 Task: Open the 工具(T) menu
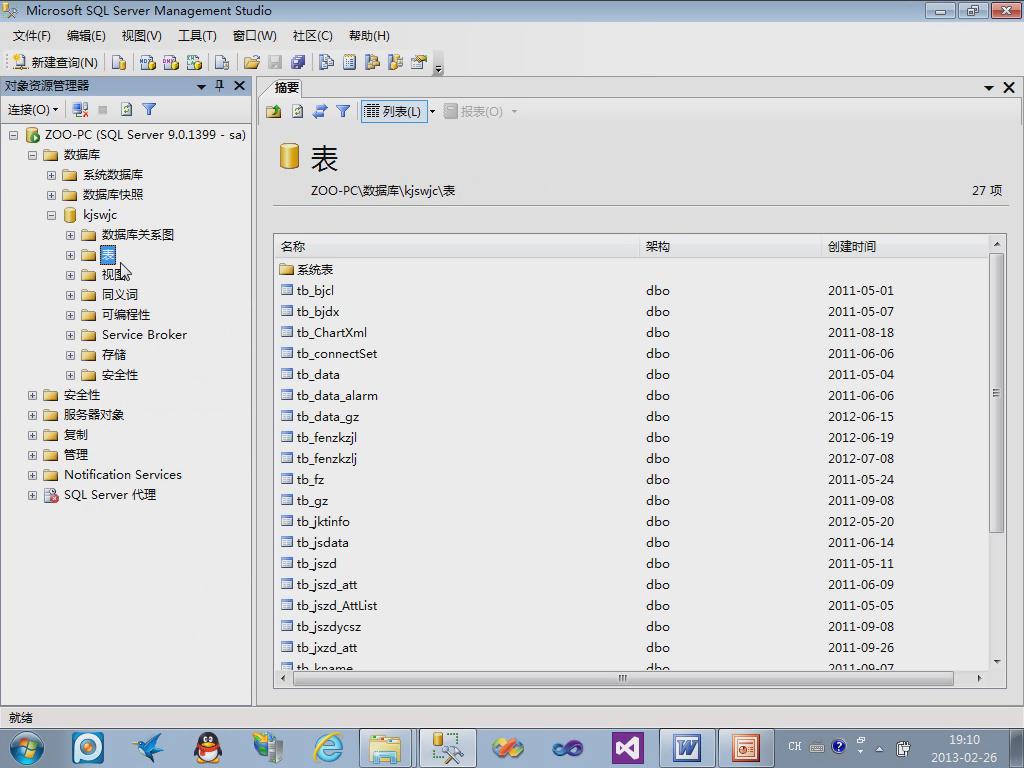point(197,36)
